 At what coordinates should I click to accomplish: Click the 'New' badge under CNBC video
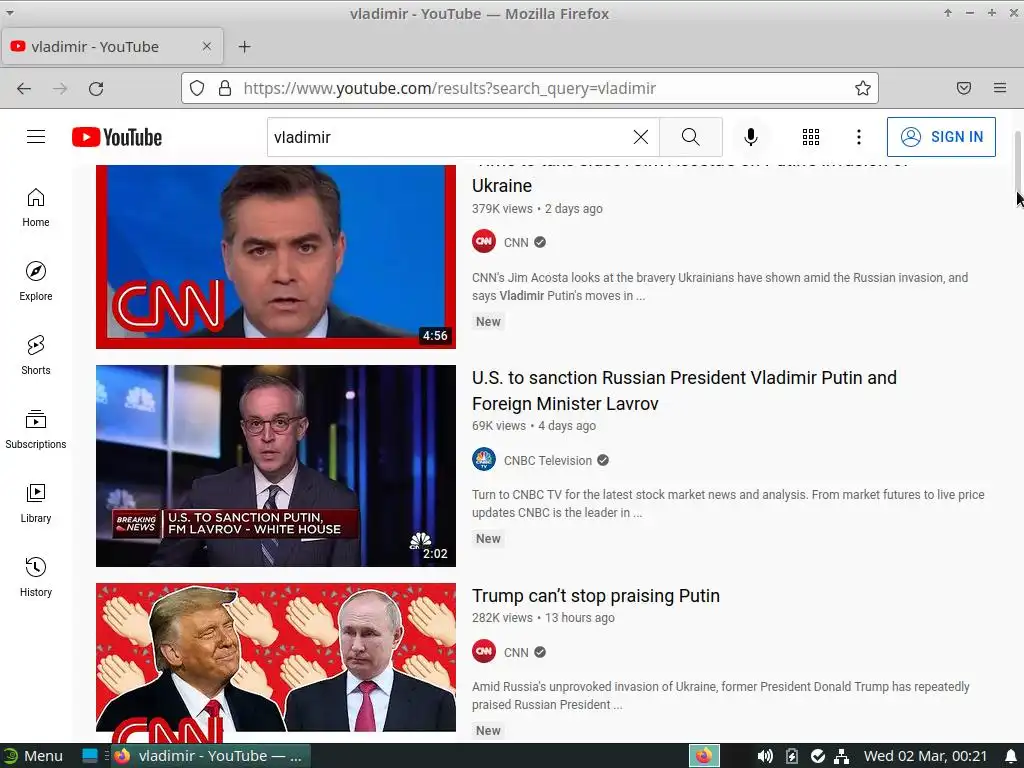coord(488,539)
